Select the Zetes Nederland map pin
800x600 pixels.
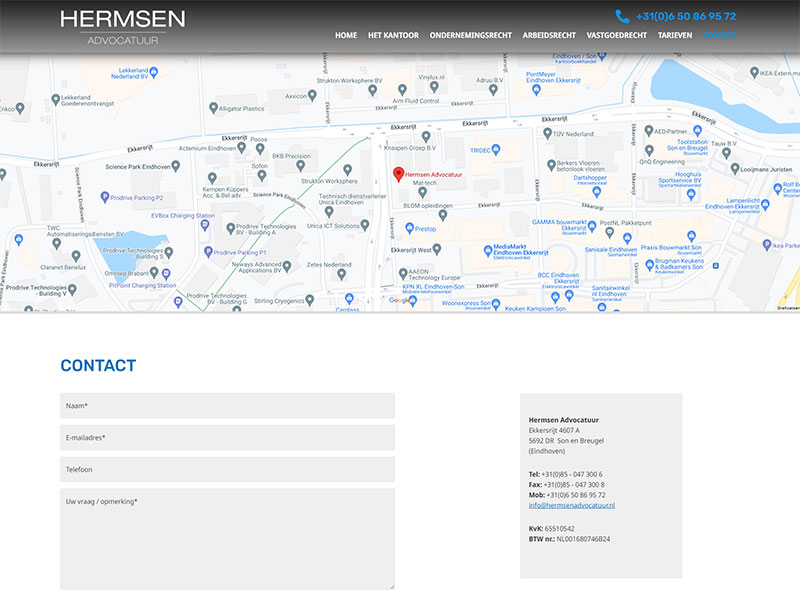pyautogui.click(x=342, y=274)
